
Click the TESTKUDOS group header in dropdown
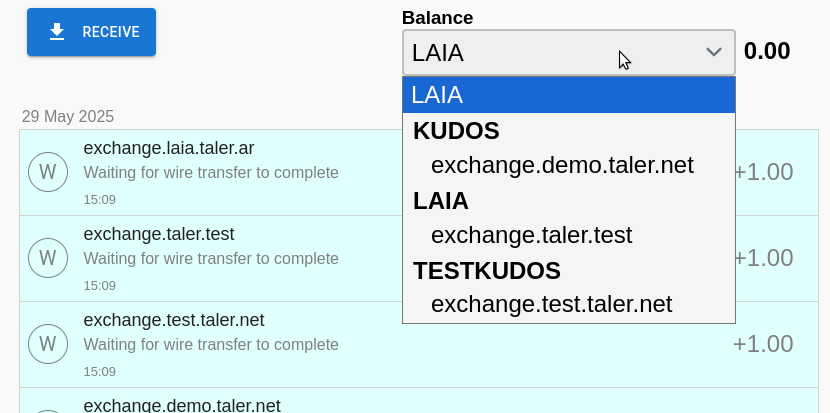[x=487, y=270]
